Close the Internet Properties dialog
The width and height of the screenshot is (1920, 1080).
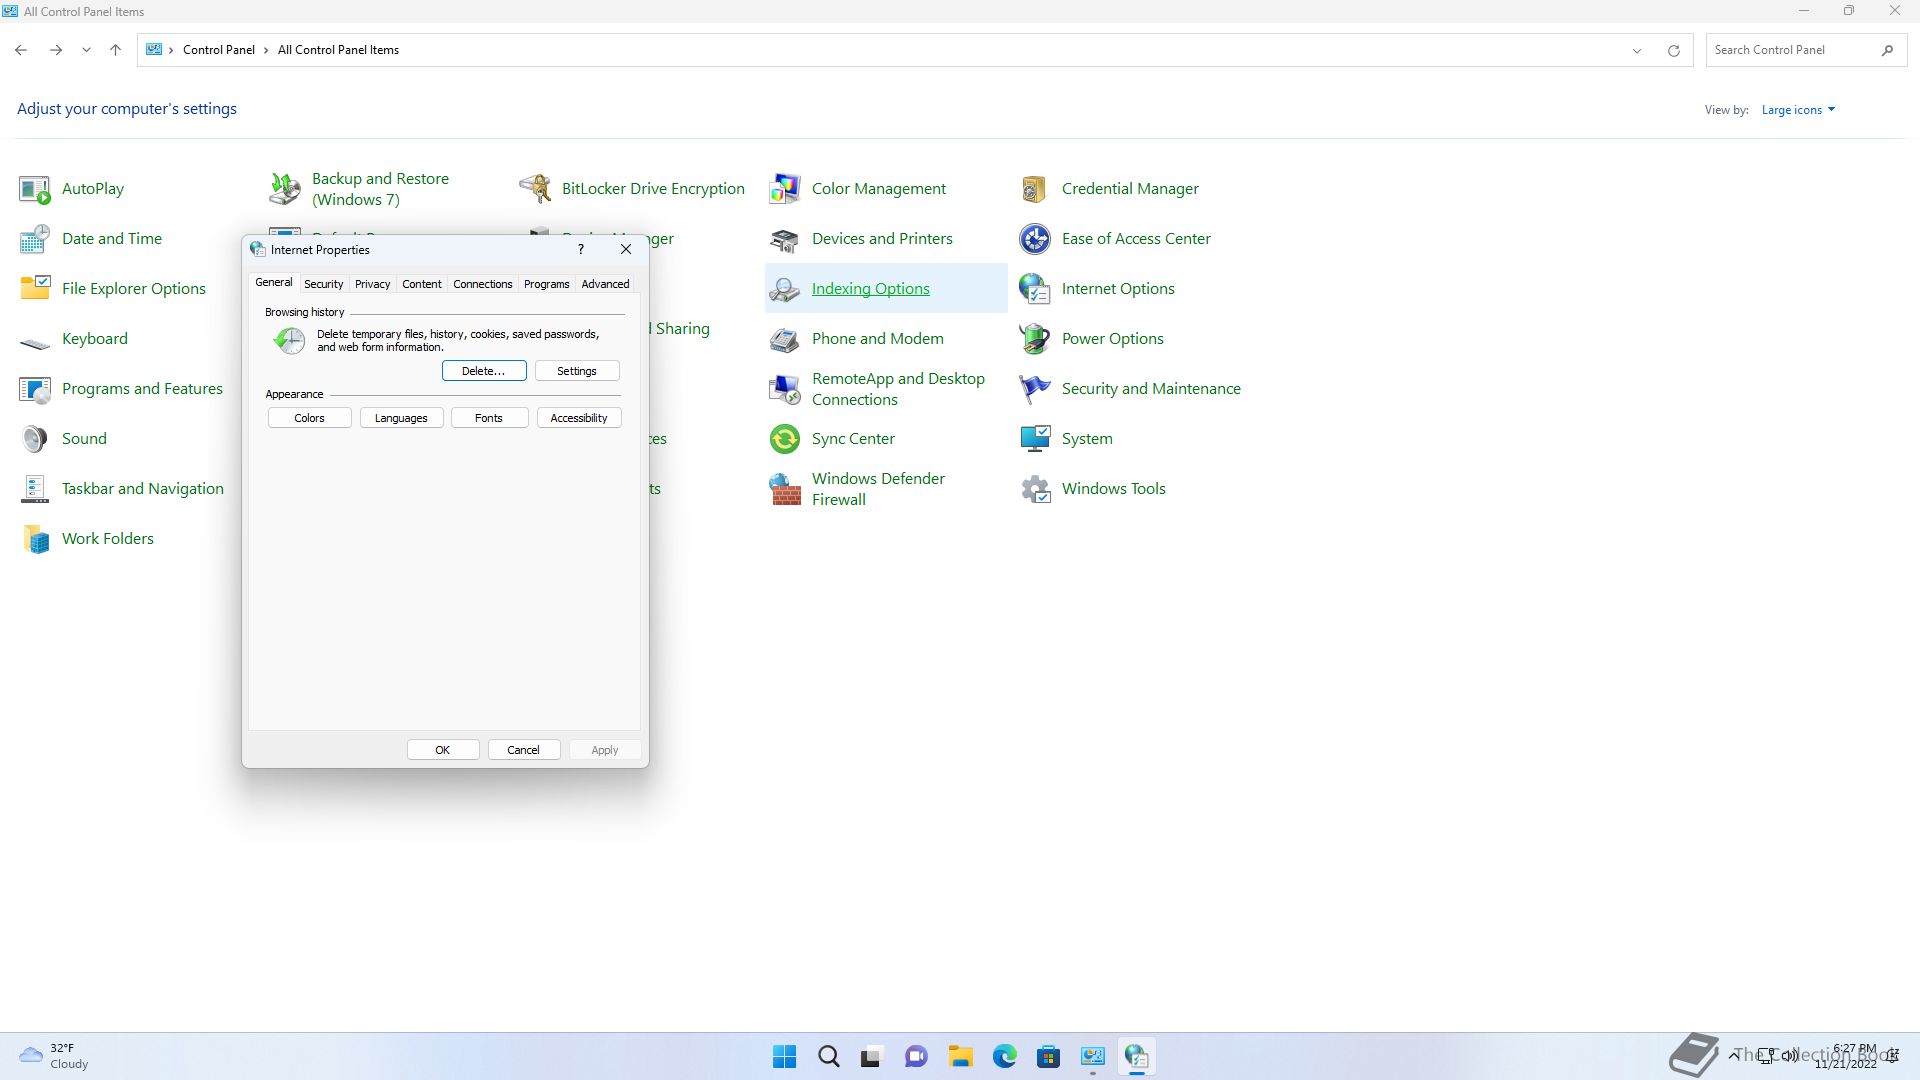point(626,249)
